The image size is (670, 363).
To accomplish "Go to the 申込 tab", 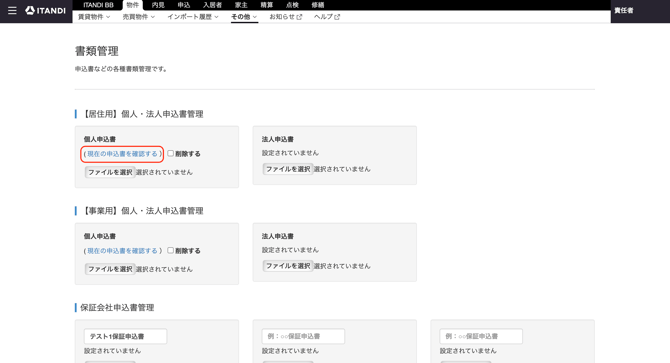I will point(184,5).
